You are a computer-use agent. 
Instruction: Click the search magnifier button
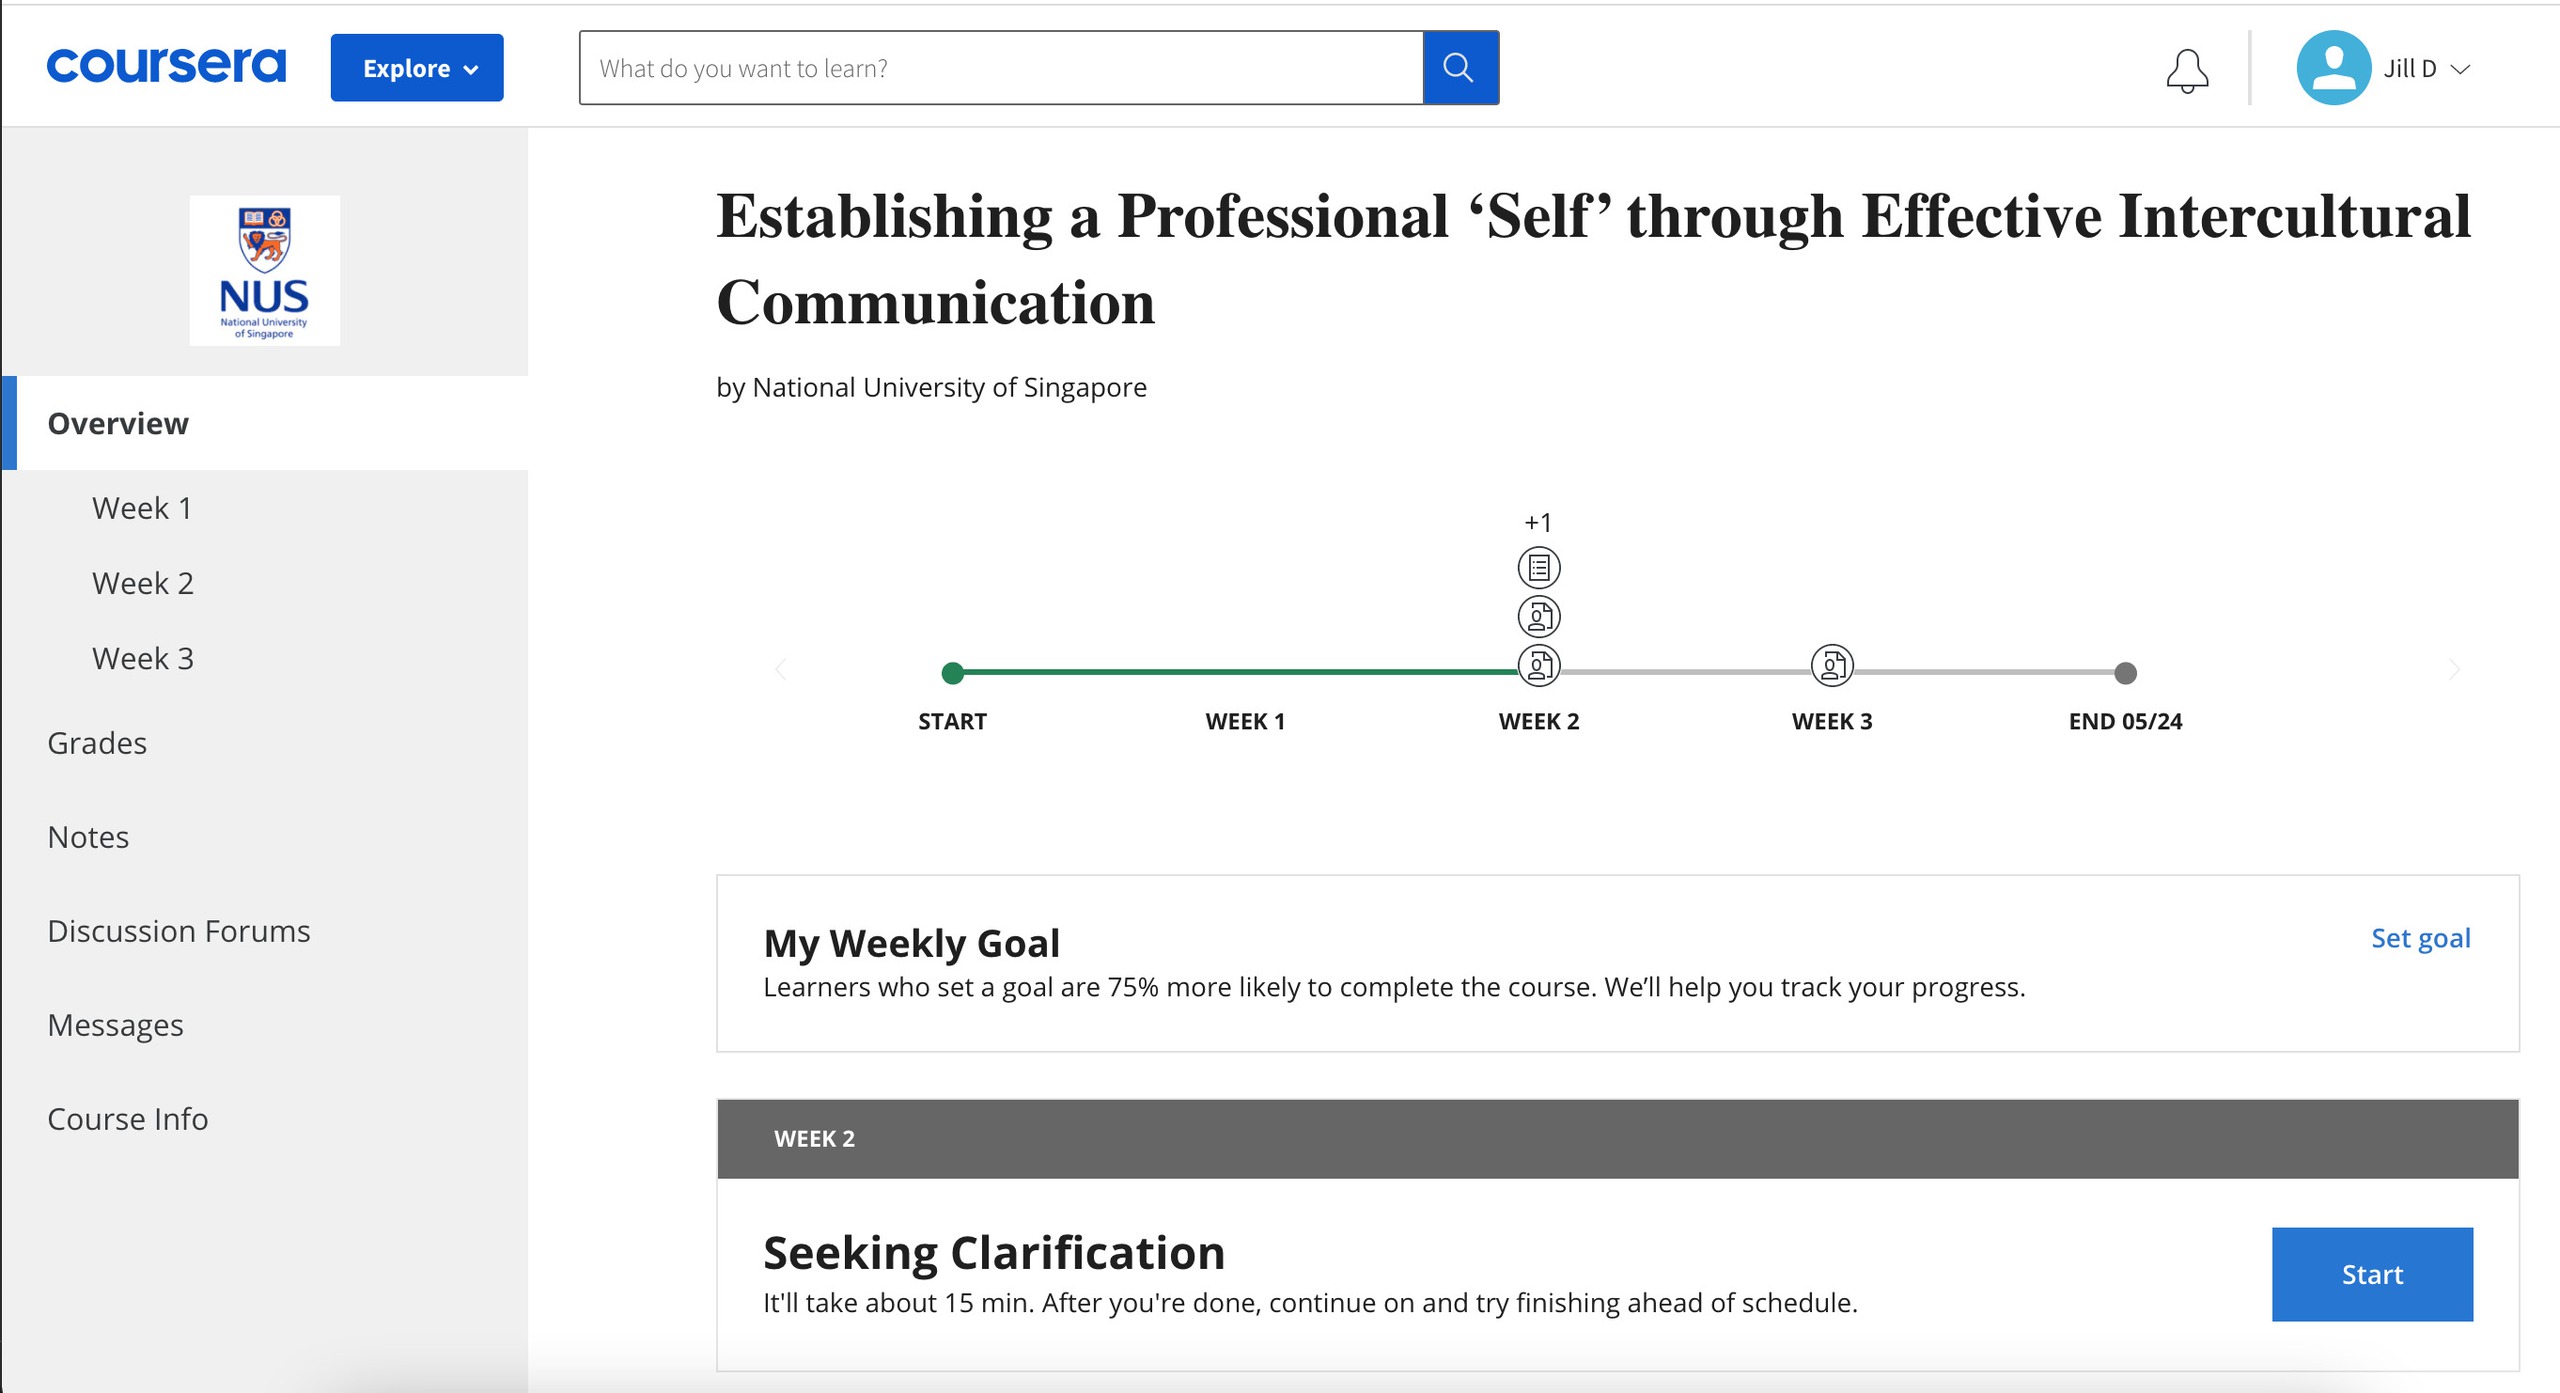pyautogui.click(x=1459, y=68)
